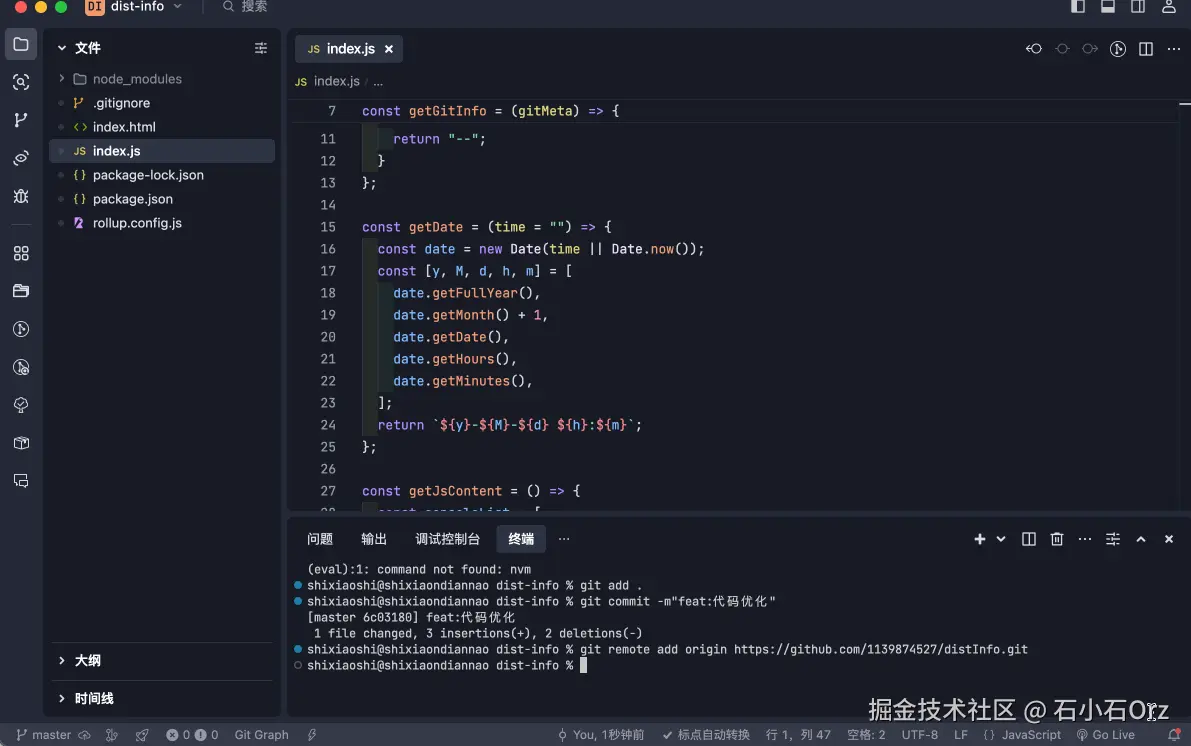1191x746 pixels.
Task: Open the editor more actions ellipsis
Action: [1174, 49]
